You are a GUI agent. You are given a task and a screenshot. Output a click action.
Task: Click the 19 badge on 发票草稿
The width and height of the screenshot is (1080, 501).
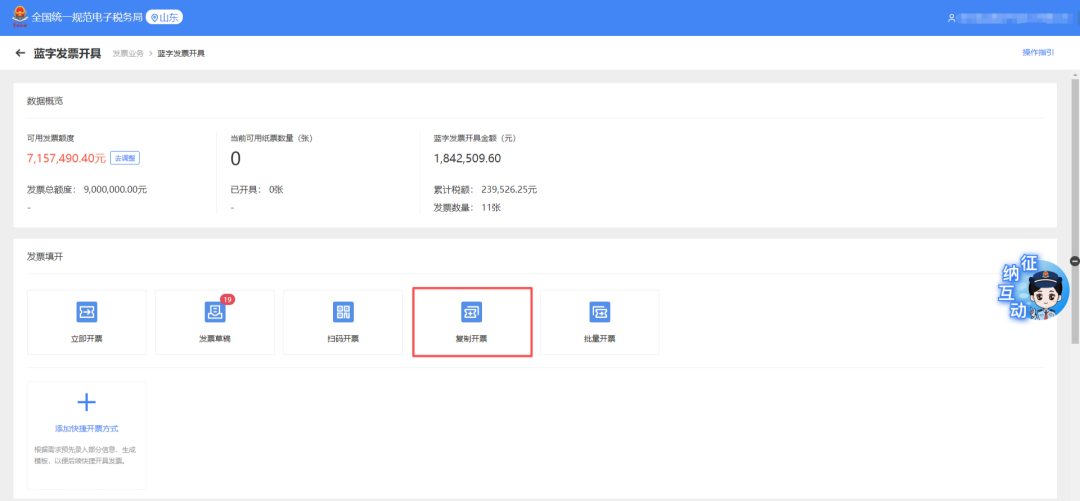pos(227,299)
